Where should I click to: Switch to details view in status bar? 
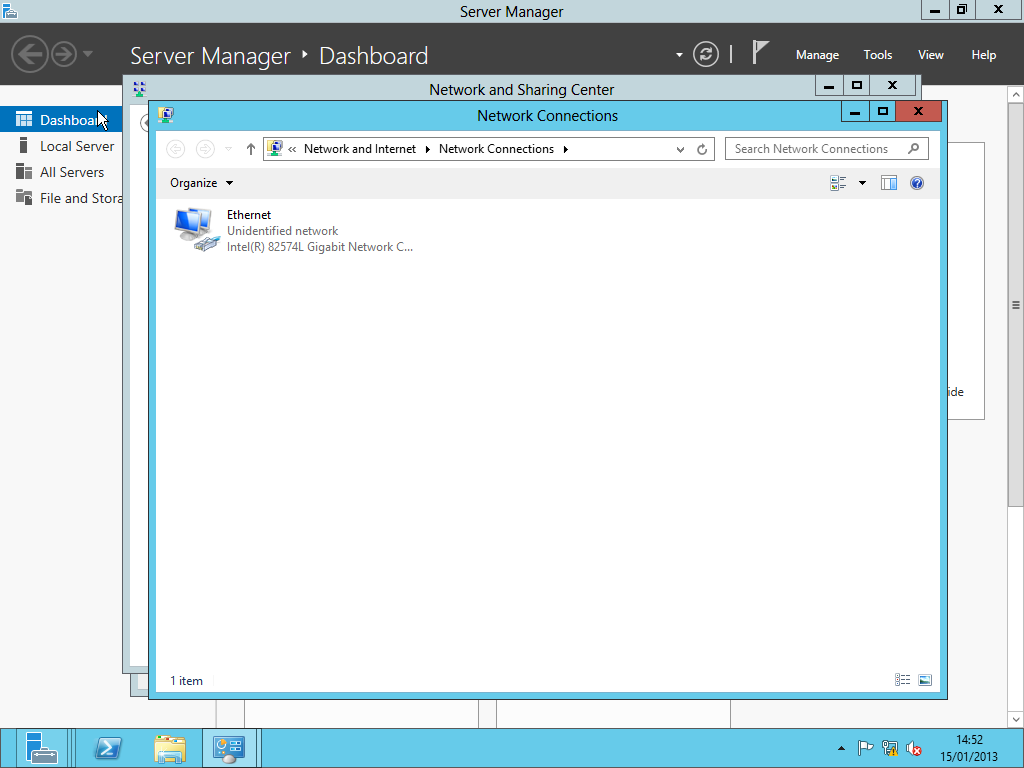(903, 680)
